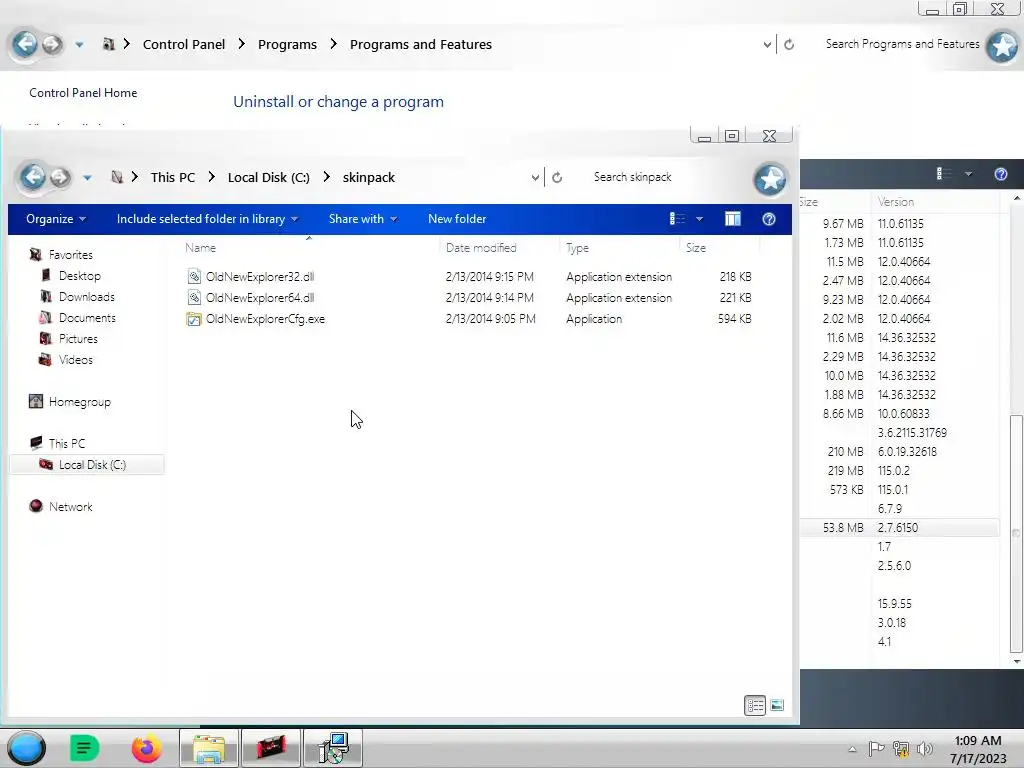Sort programs by Version column
Image resolution: width=1024 pixels, height=768 pixels.
(896, 202)
